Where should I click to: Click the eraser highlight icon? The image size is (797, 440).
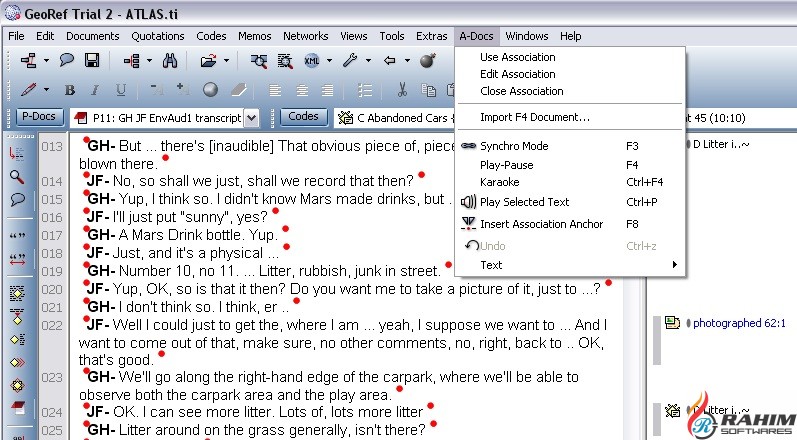tap(239, 90)
